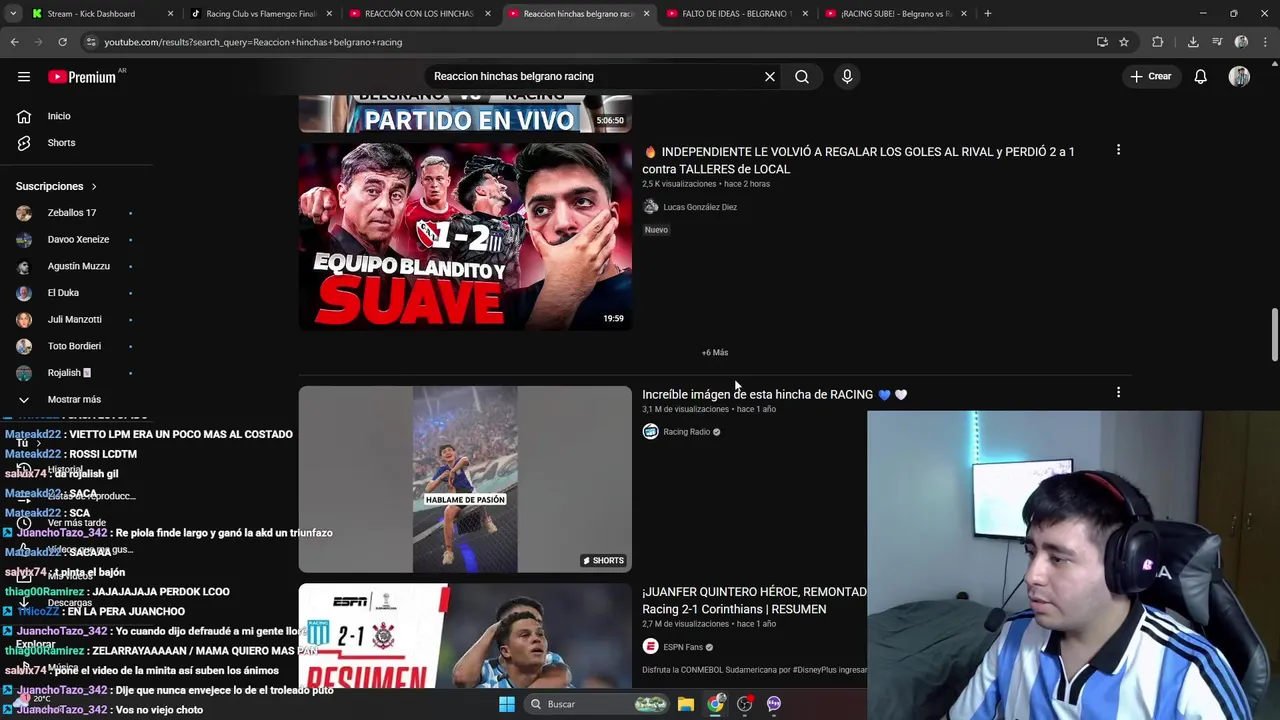1280x720 pixels.
Task: Expand the Suscripciones section chevron
Action: coord(94,187)
